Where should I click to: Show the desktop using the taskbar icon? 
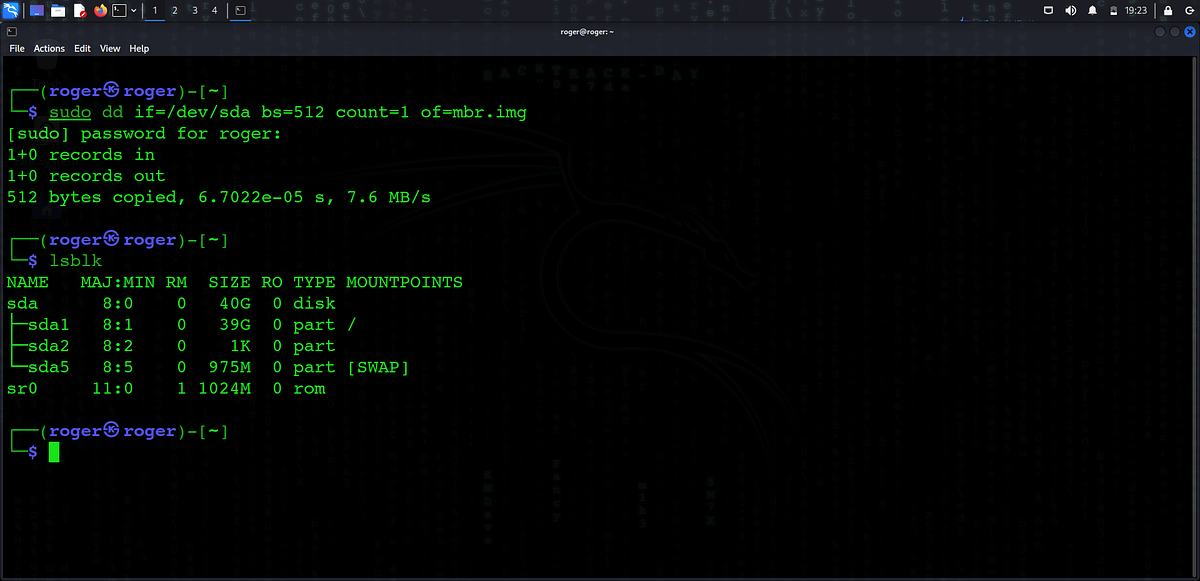tap(35, 10)
